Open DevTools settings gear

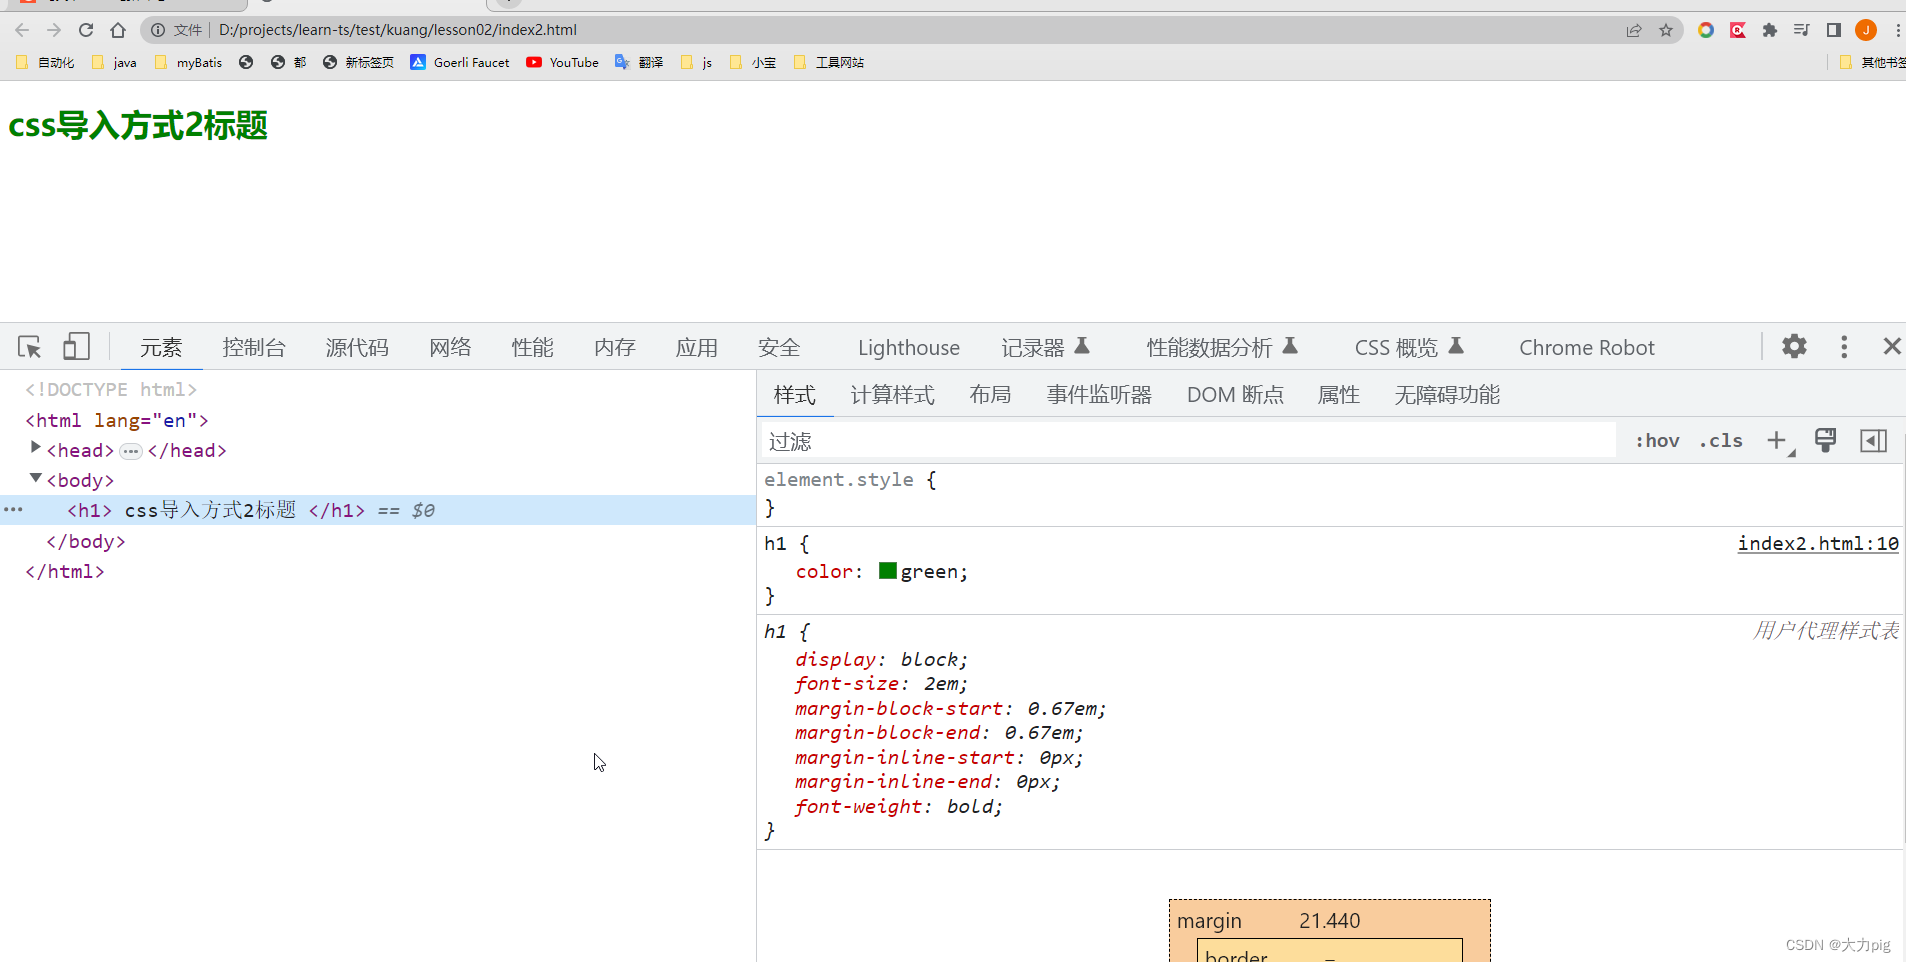[x=1794, y=346]
